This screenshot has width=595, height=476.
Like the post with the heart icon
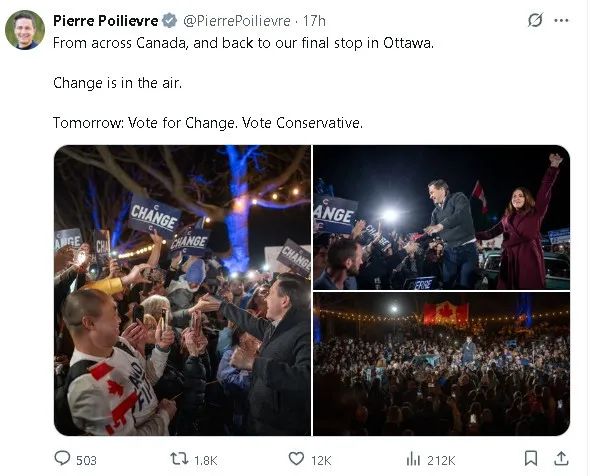[296, 459]
